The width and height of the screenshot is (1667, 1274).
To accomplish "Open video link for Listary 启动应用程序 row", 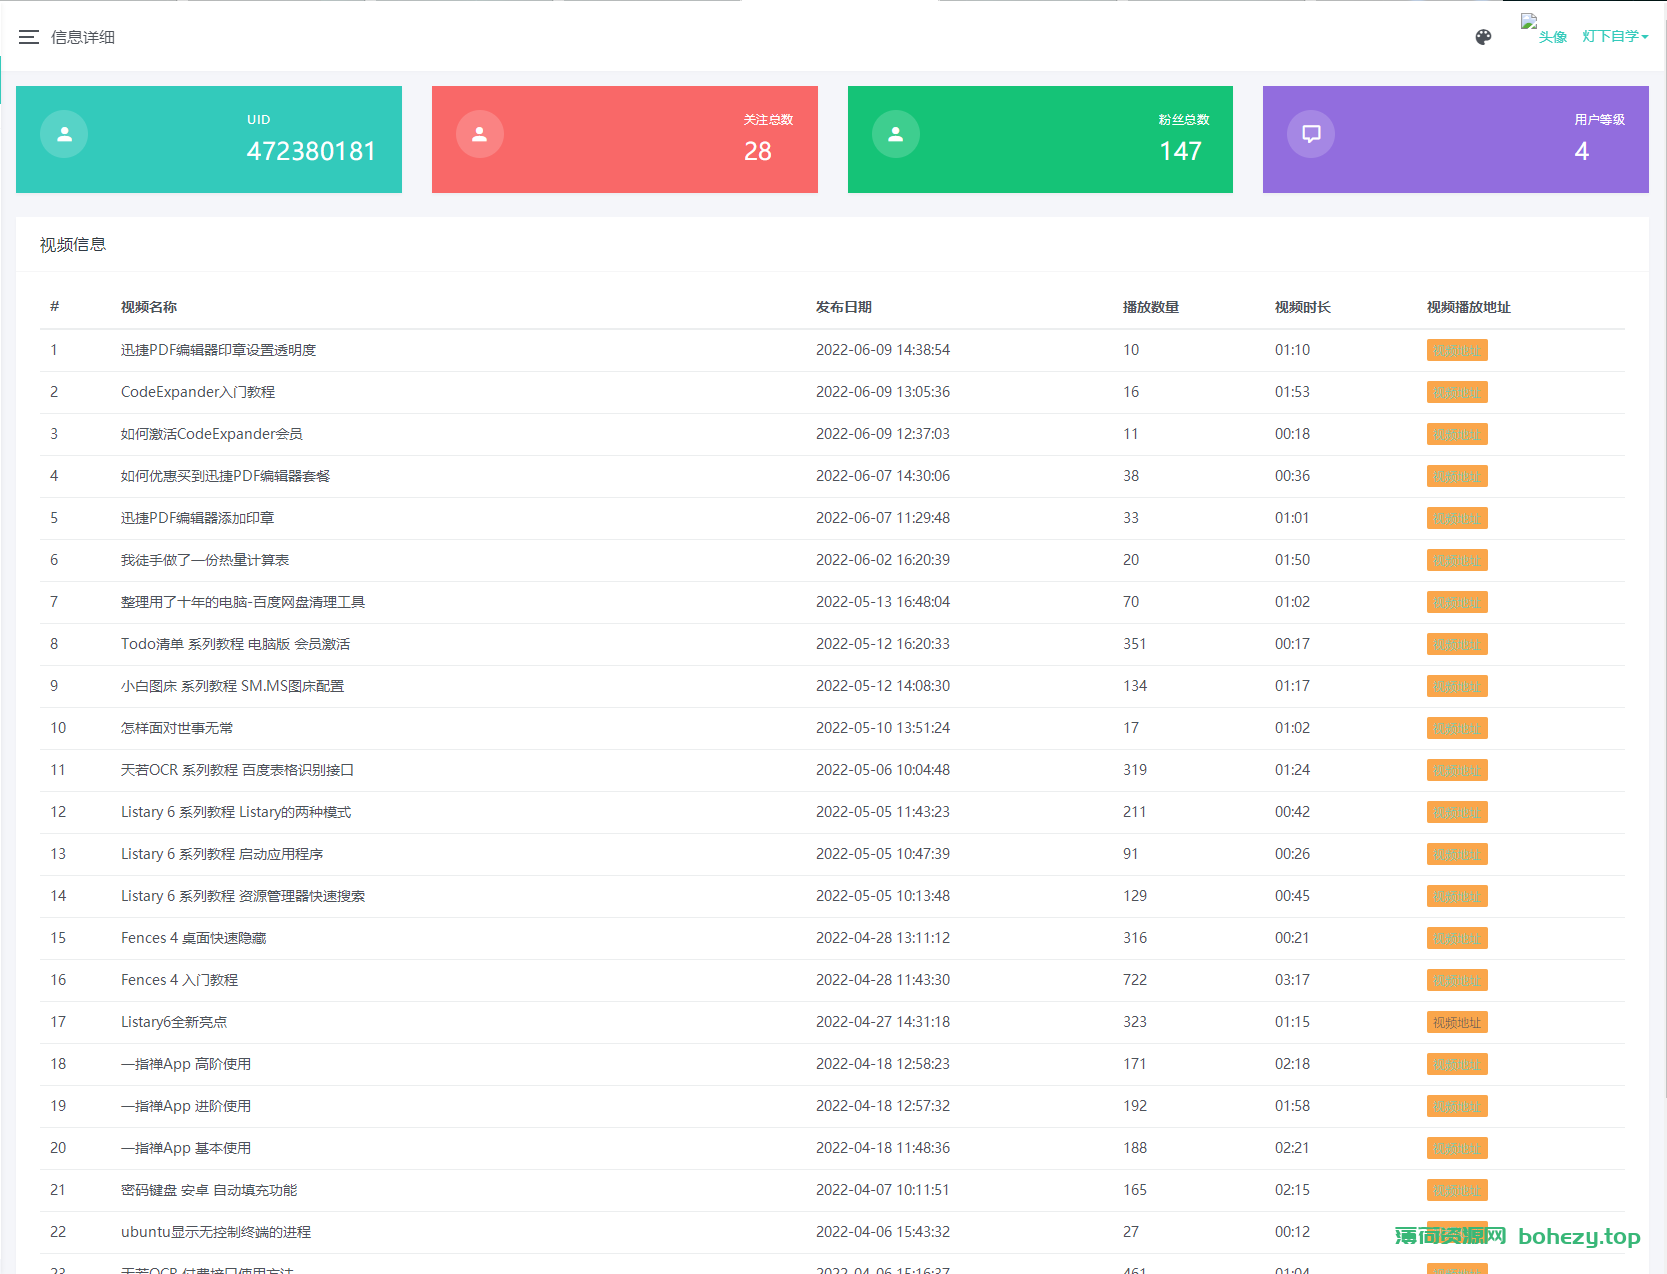I will tap(1457, 854).
